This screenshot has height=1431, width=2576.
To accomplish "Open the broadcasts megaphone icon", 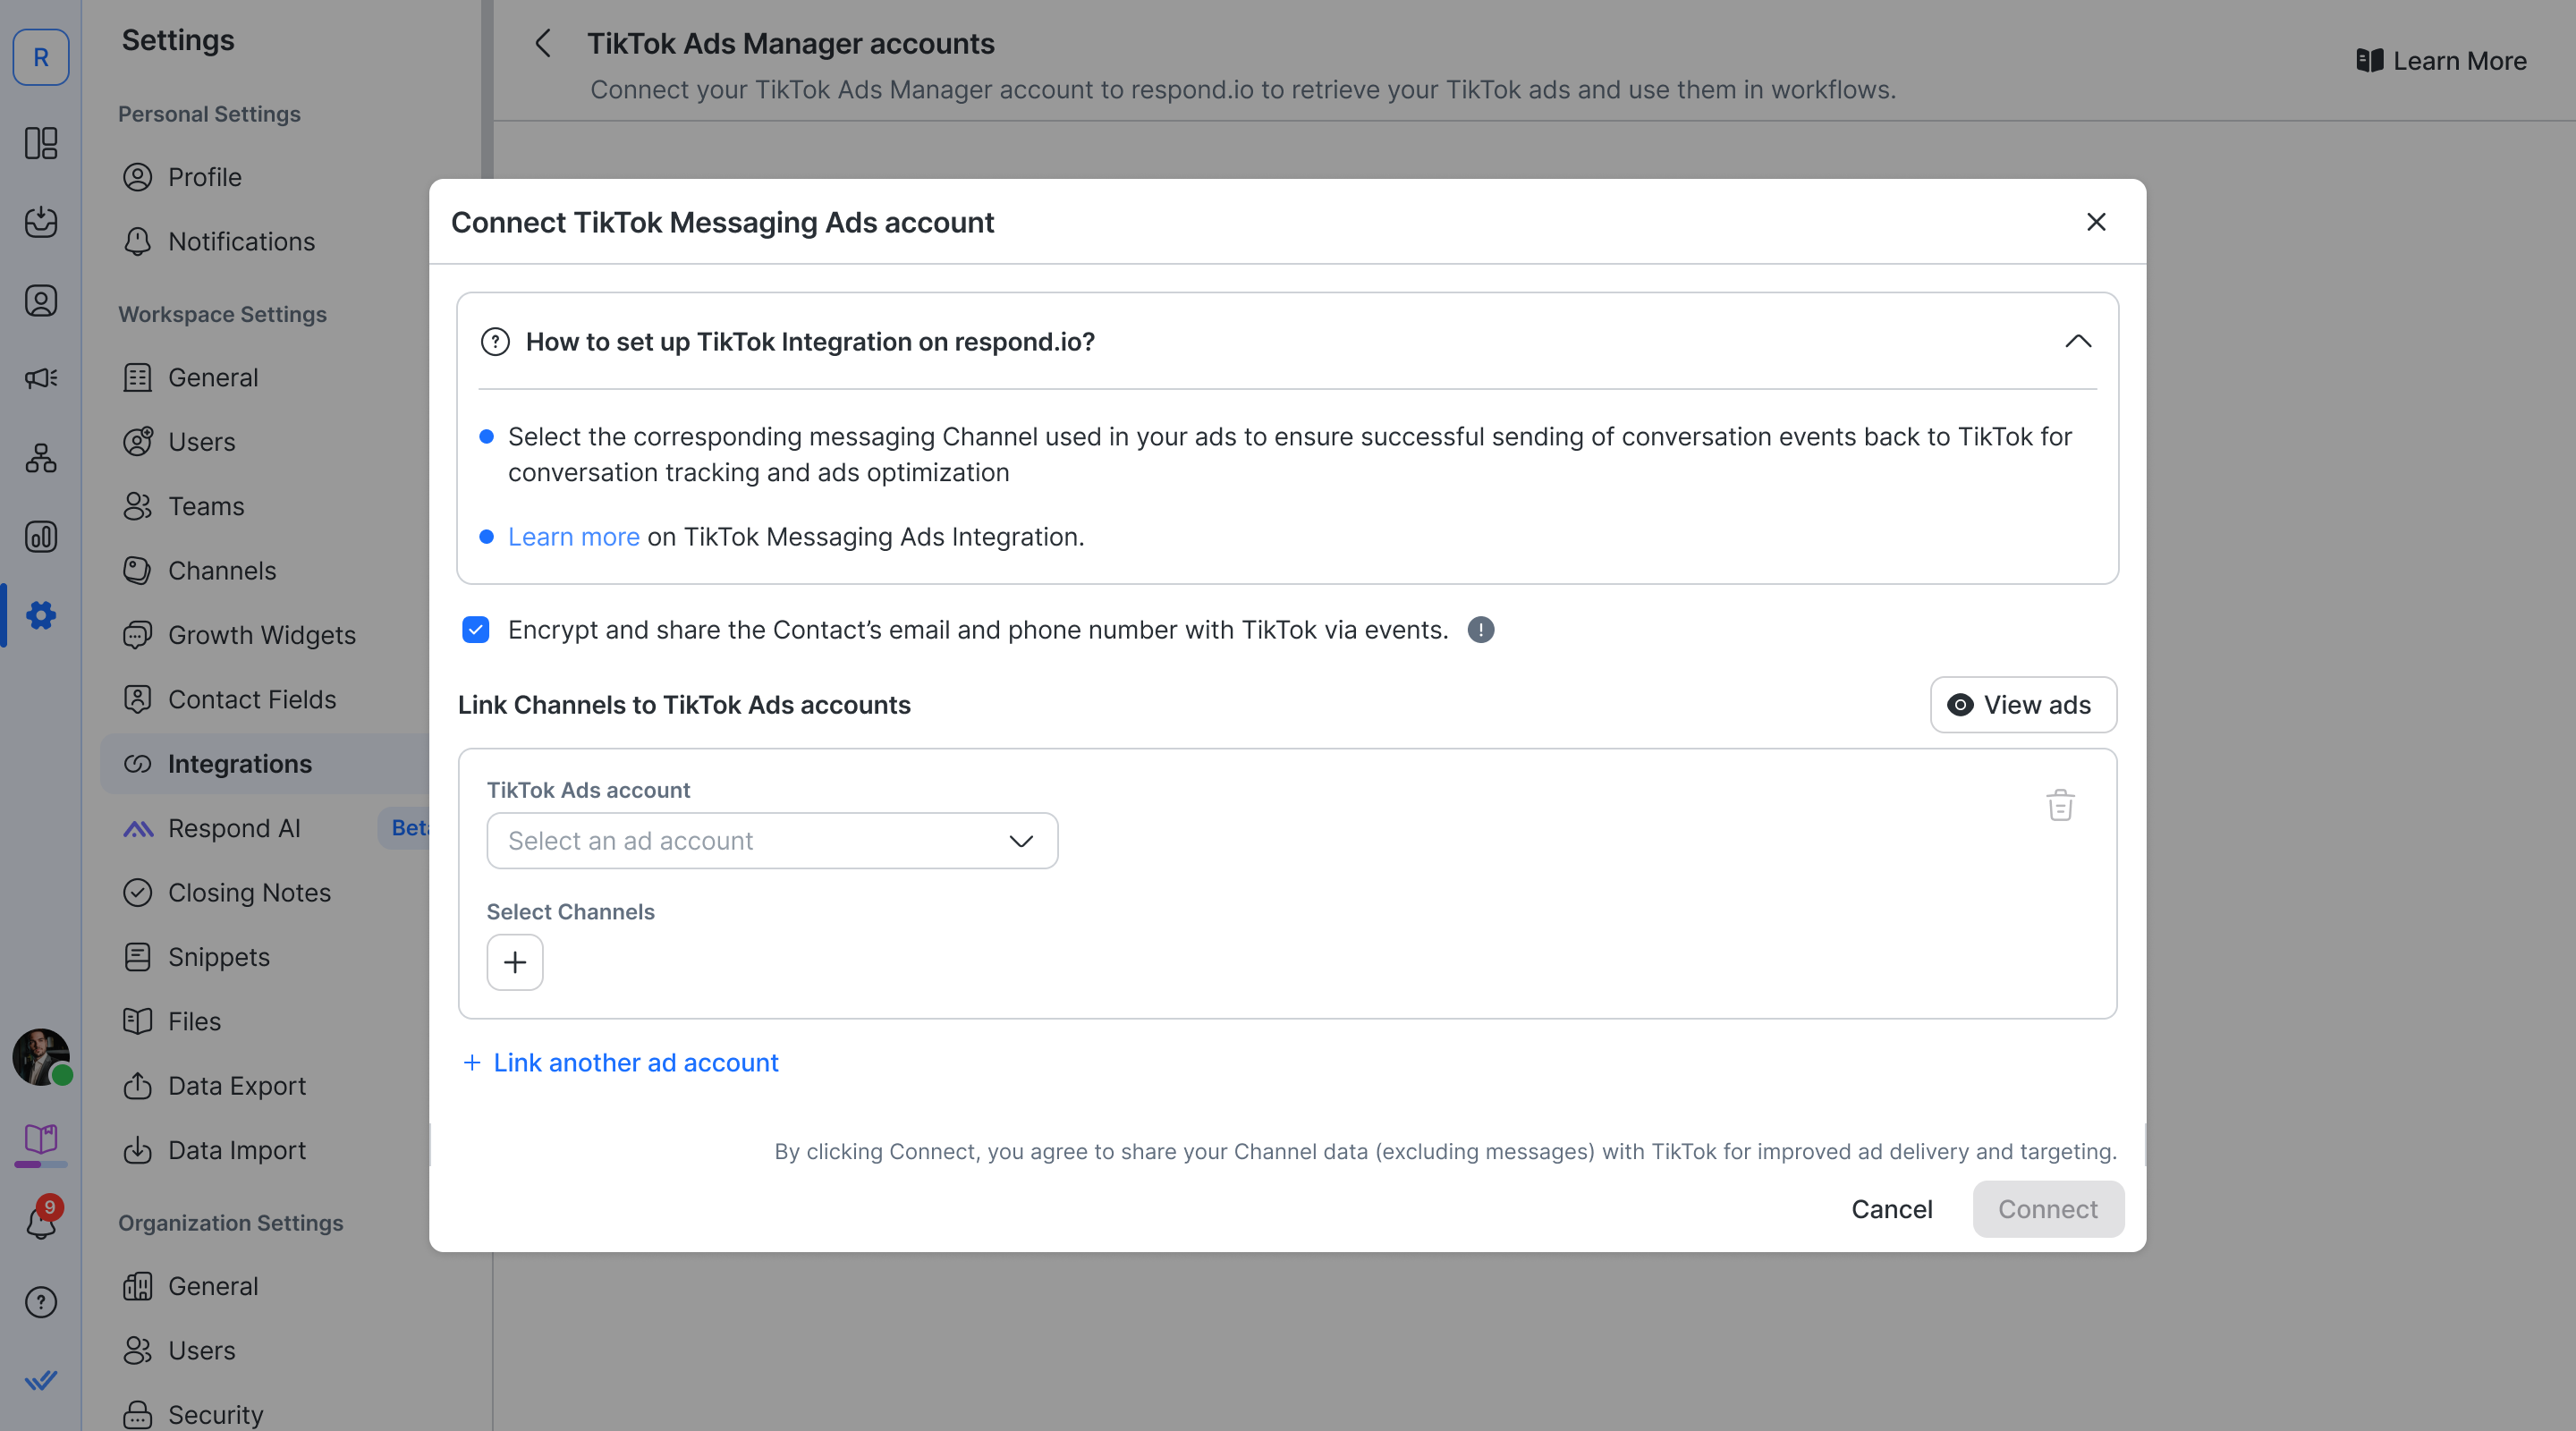I will pyautogui.click(x=41, y=378).
